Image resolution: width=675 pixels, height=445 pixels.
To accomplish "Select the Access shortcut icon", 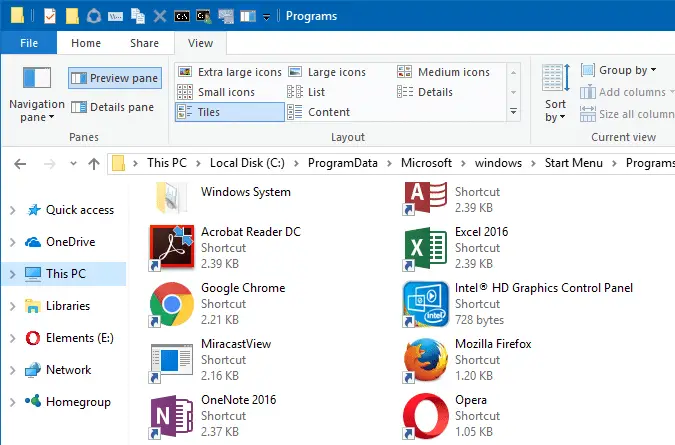I will coord(425,198).
